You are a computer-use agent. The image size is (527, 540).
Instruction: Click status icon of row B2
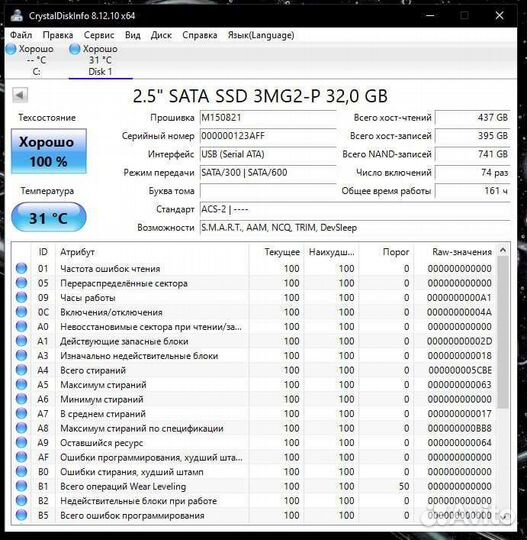tap(21, 501)
